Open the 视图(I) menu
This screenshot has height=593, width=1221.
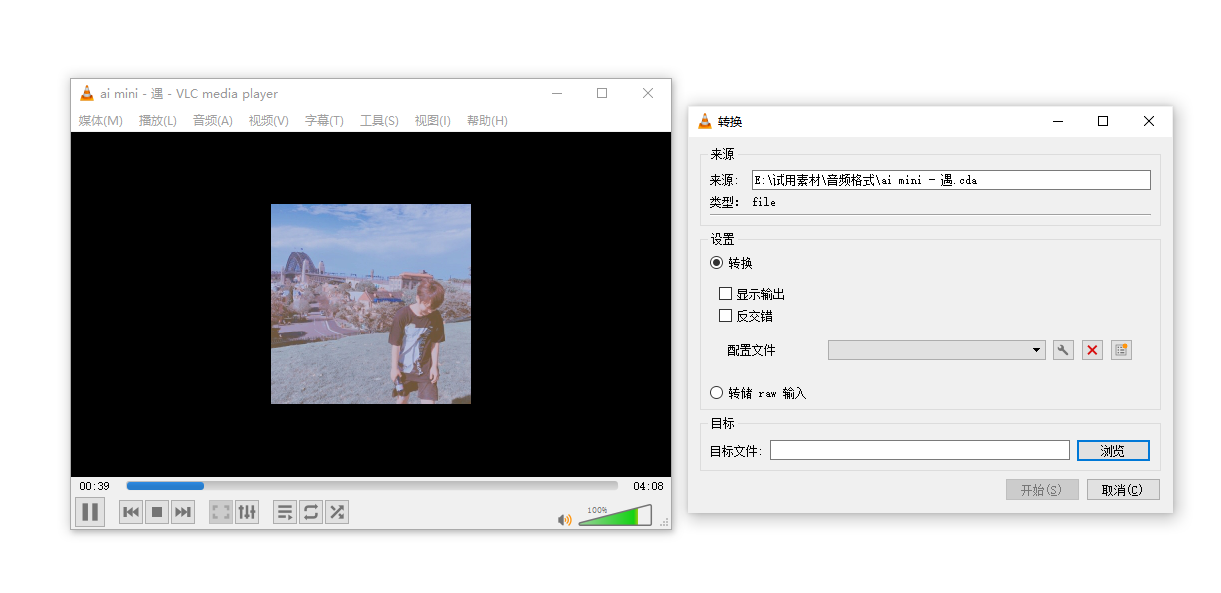pyautogui.click(x=433, y=120)
